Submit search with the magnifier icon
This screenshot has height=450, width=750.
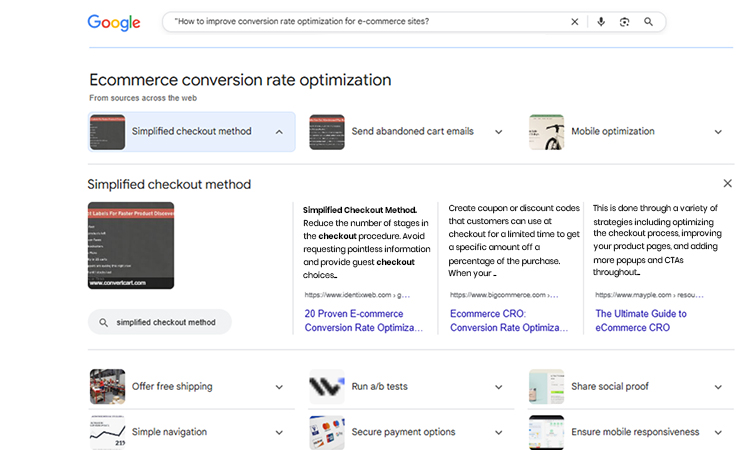coord(648,22)
